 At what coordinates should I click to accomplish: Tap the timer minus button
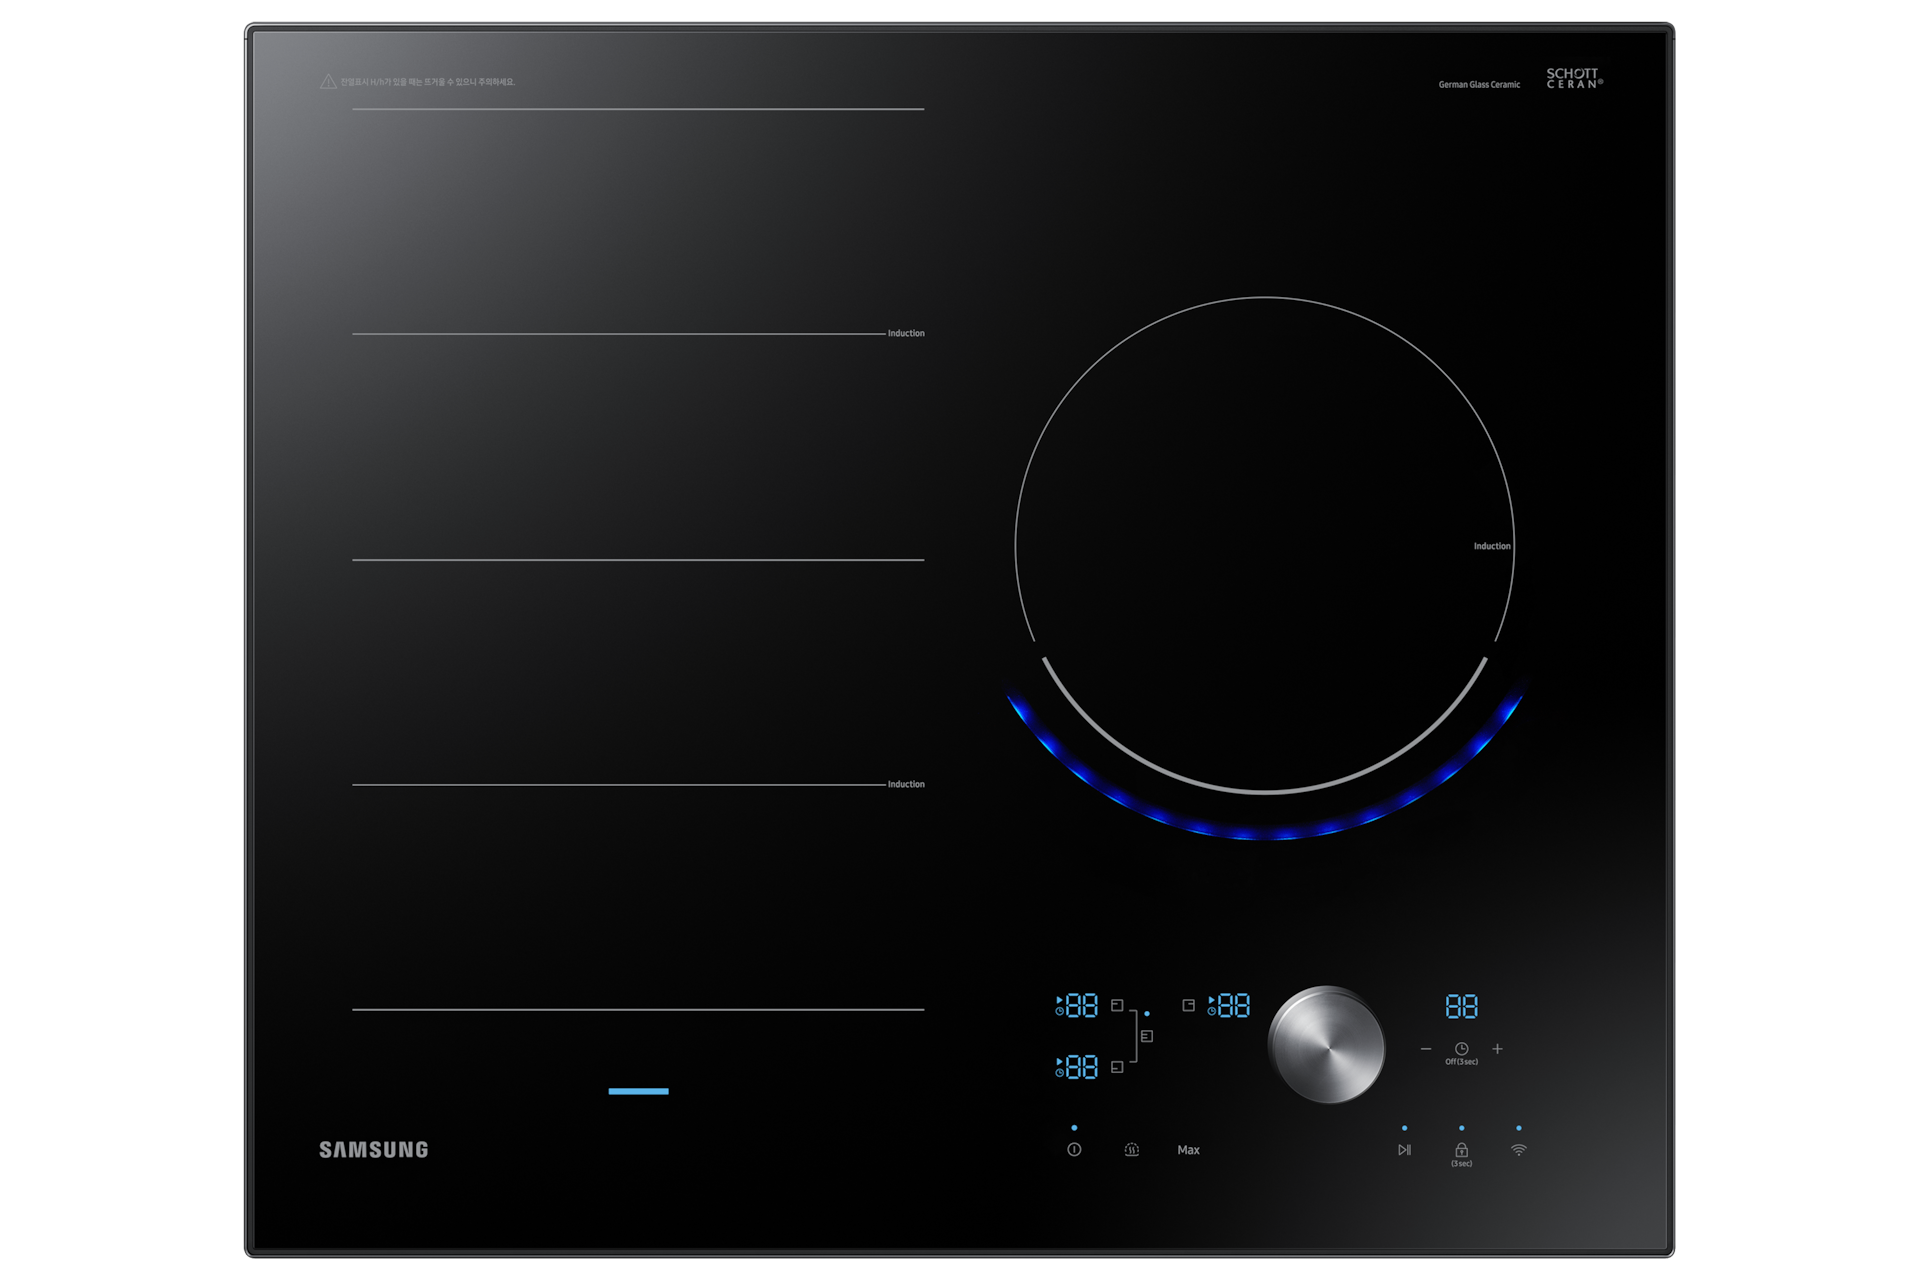pos(1426,1049)
